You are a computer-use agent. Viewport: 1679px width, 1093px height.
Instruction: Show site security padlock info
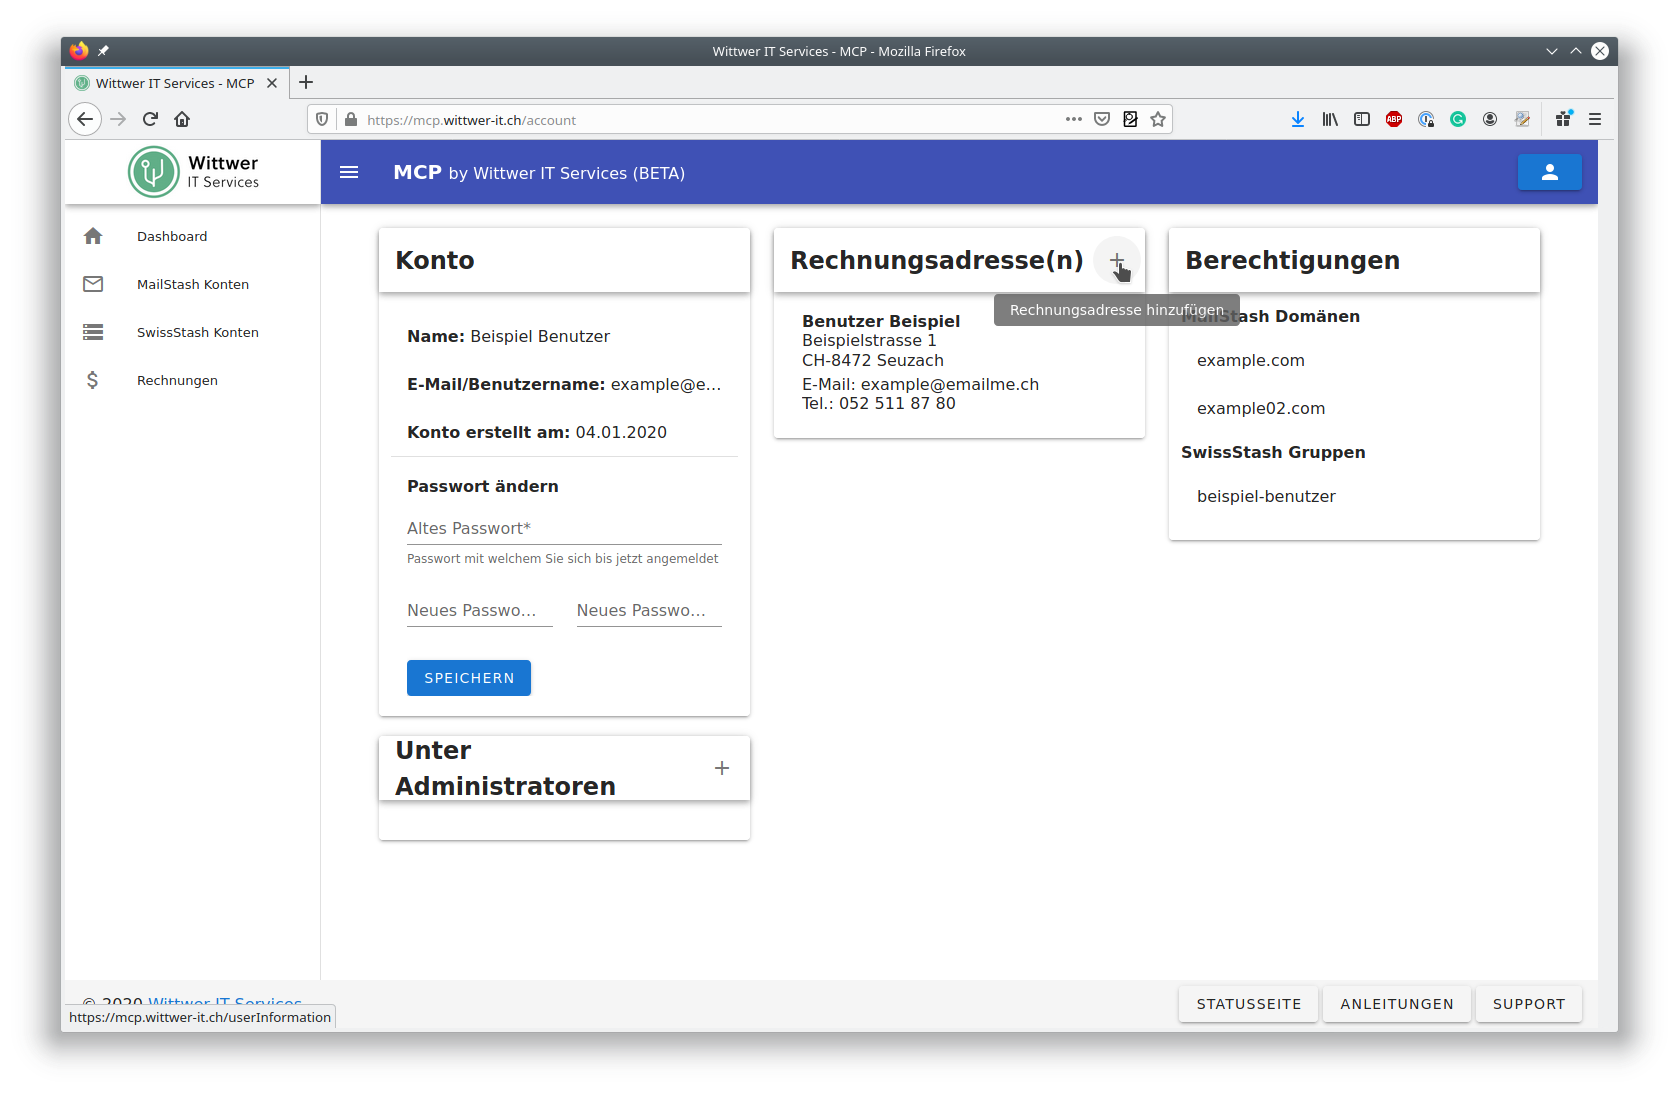point(351,119)
